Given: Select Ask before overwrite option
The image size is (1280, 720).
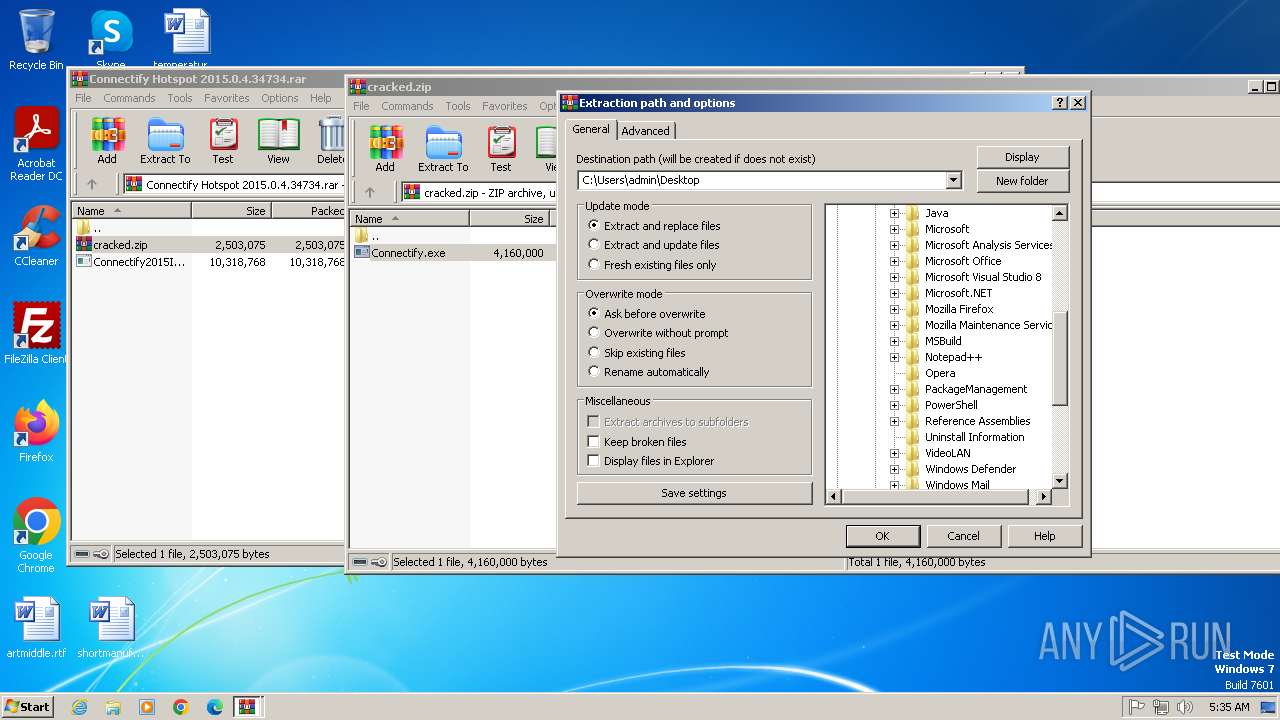Looking at the screenshot, I should point(647,314).
